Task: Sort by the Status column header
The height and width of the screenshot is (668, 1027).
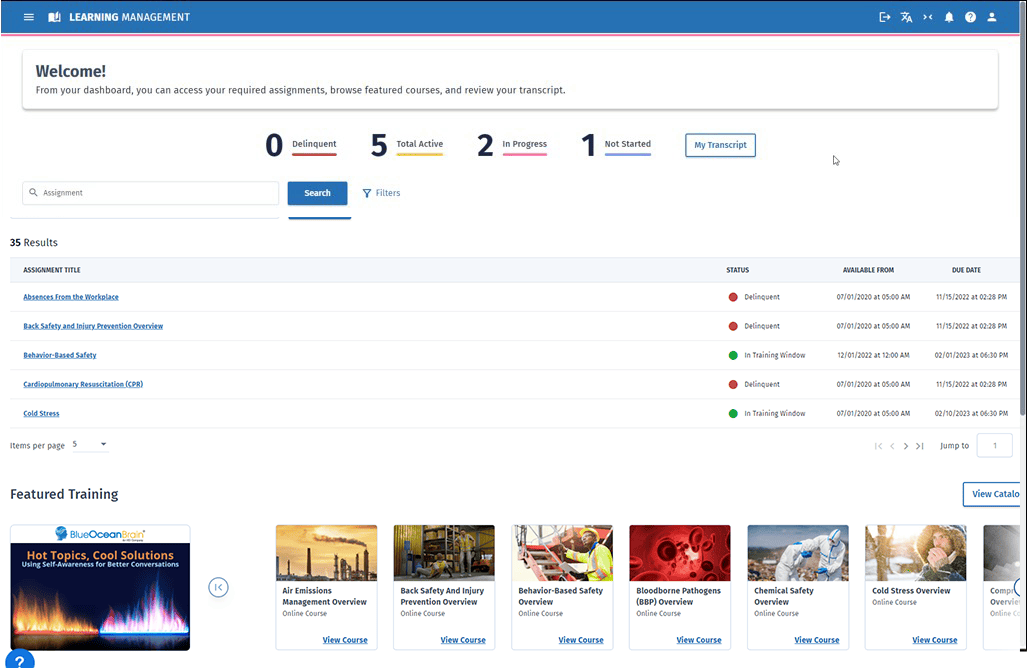Action: click(x=738, y=270)
